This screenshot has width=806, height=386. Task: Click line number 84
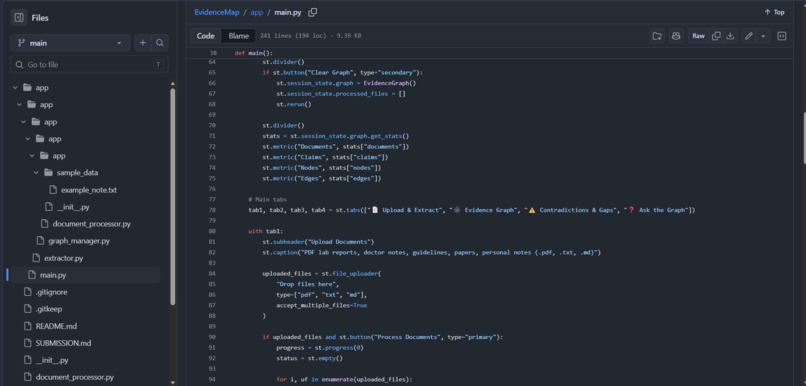click(213, 273)
